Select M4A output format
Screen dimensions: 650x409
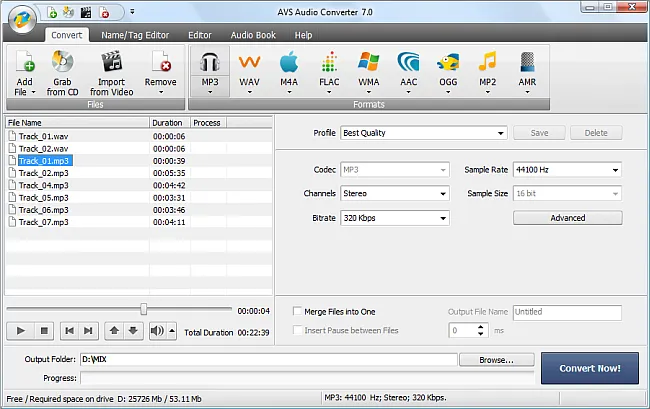[289, 72]
